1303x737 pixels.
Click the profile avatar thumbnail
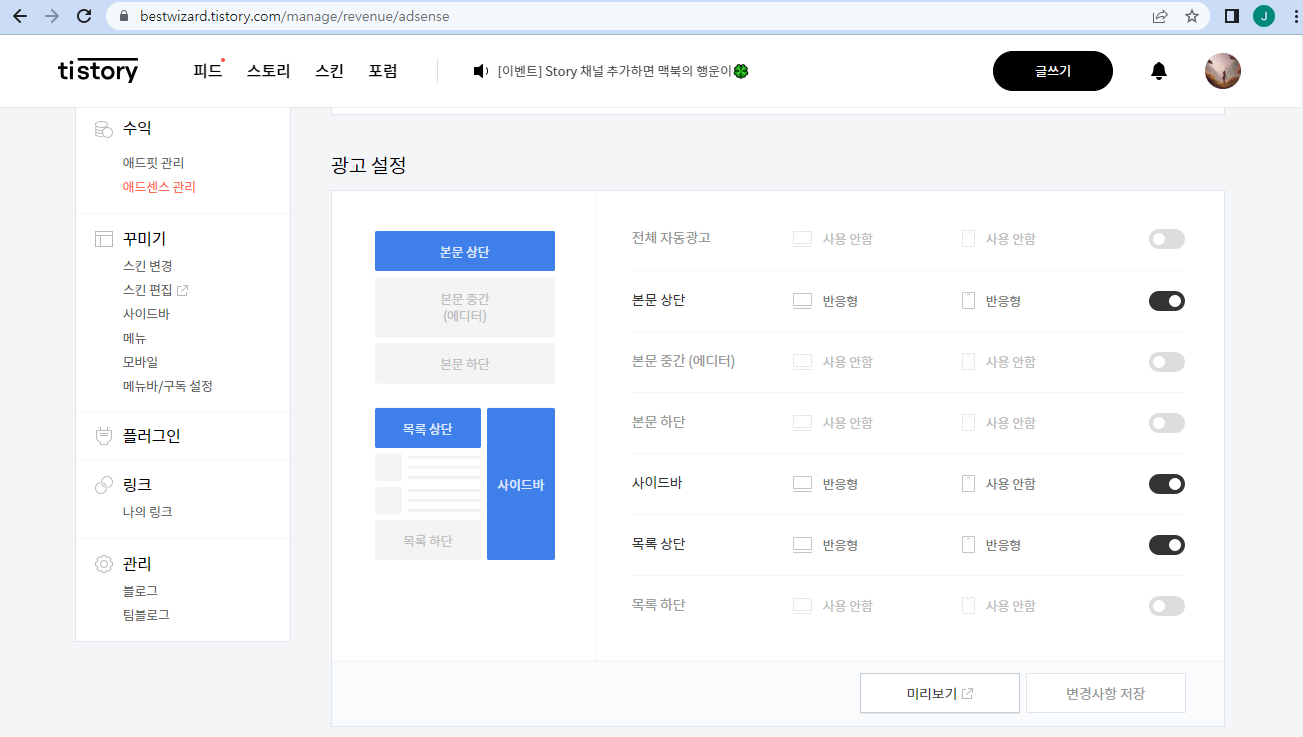tap(1222, 71)
